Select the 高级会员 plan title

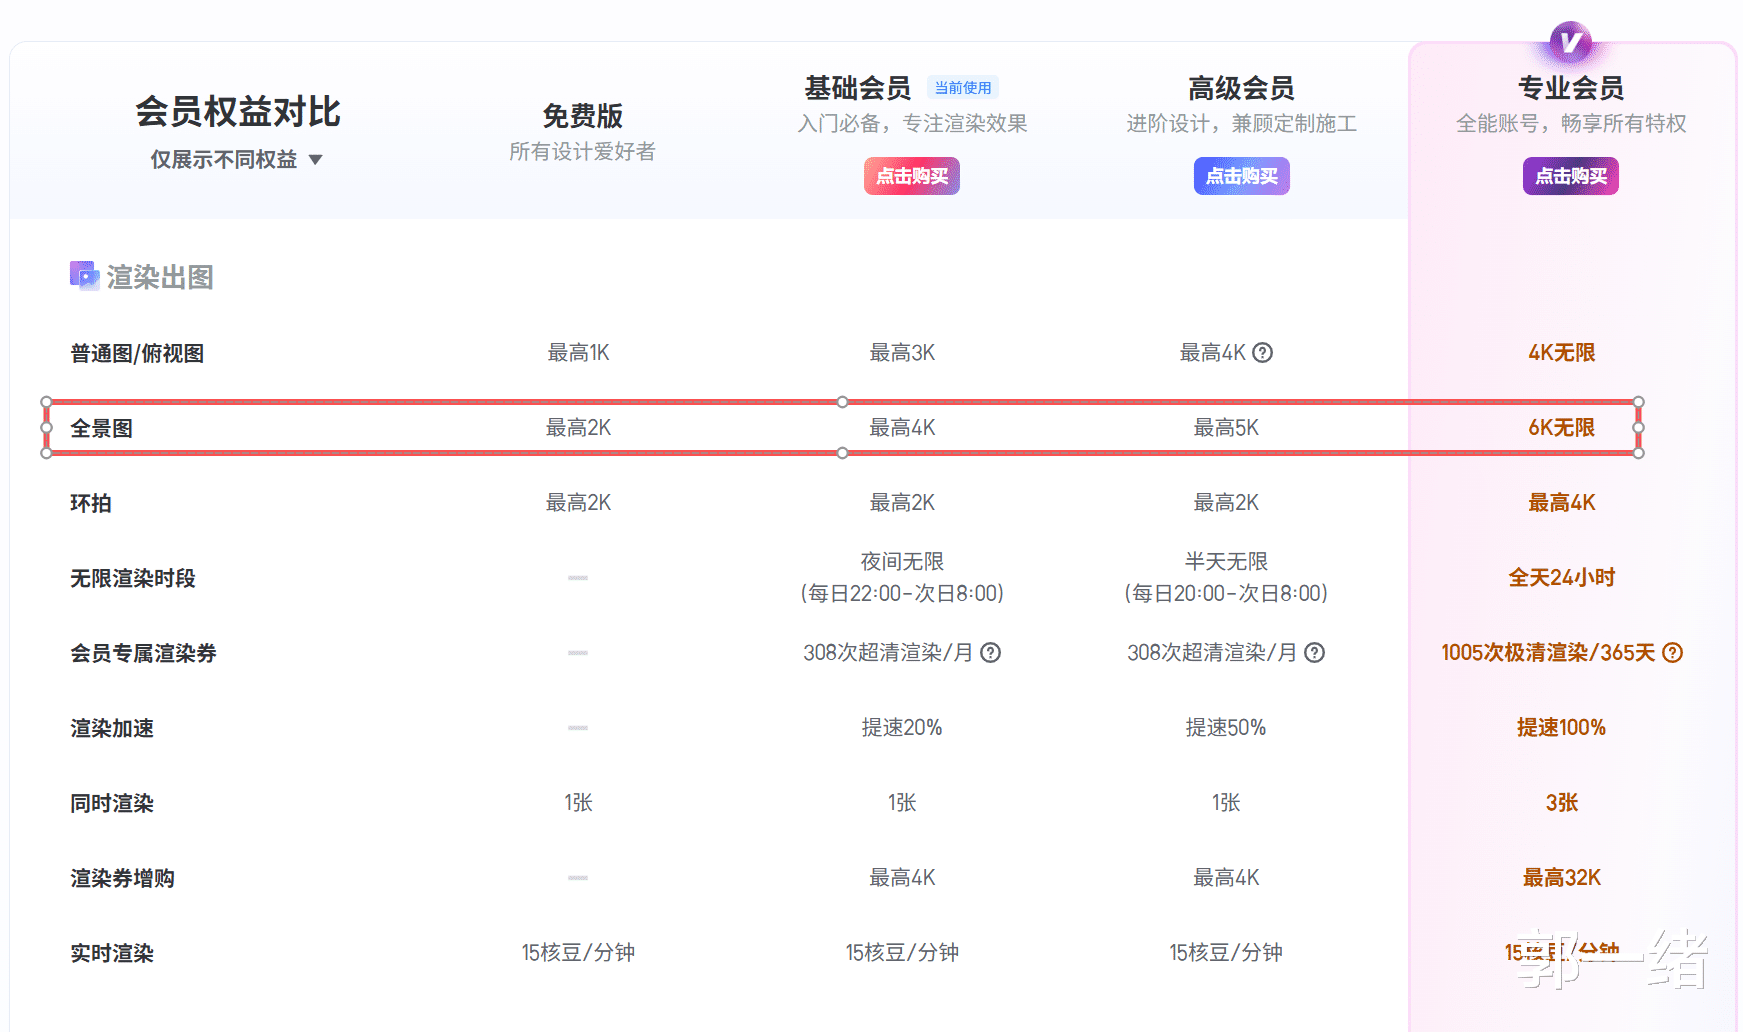[x=1241, y=88]
